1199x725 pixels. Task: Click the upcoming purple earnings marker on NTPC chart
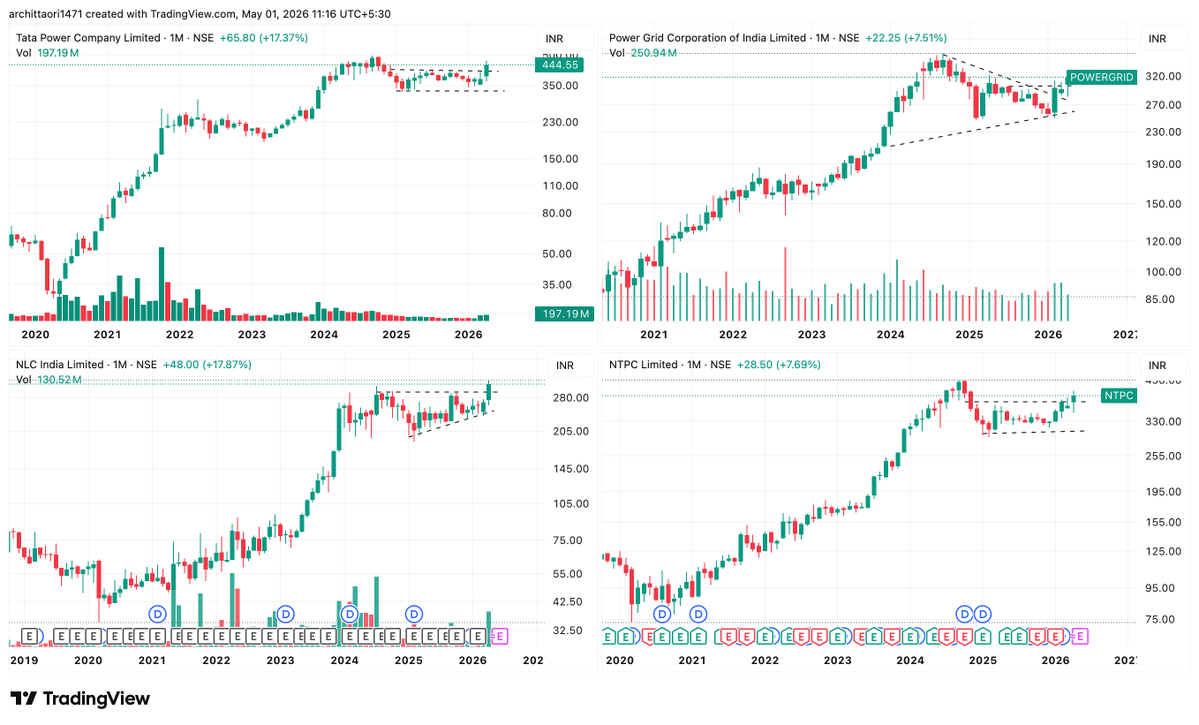[x=1079, y=636]
